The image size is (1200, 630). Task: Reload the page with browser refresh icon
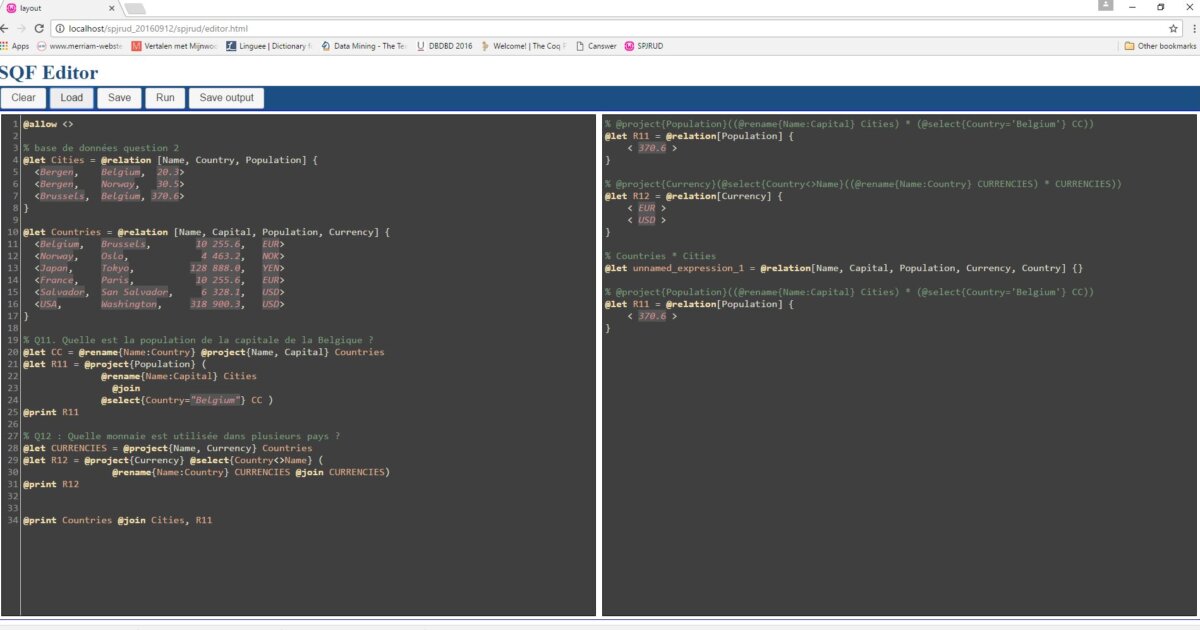[38, 29]
